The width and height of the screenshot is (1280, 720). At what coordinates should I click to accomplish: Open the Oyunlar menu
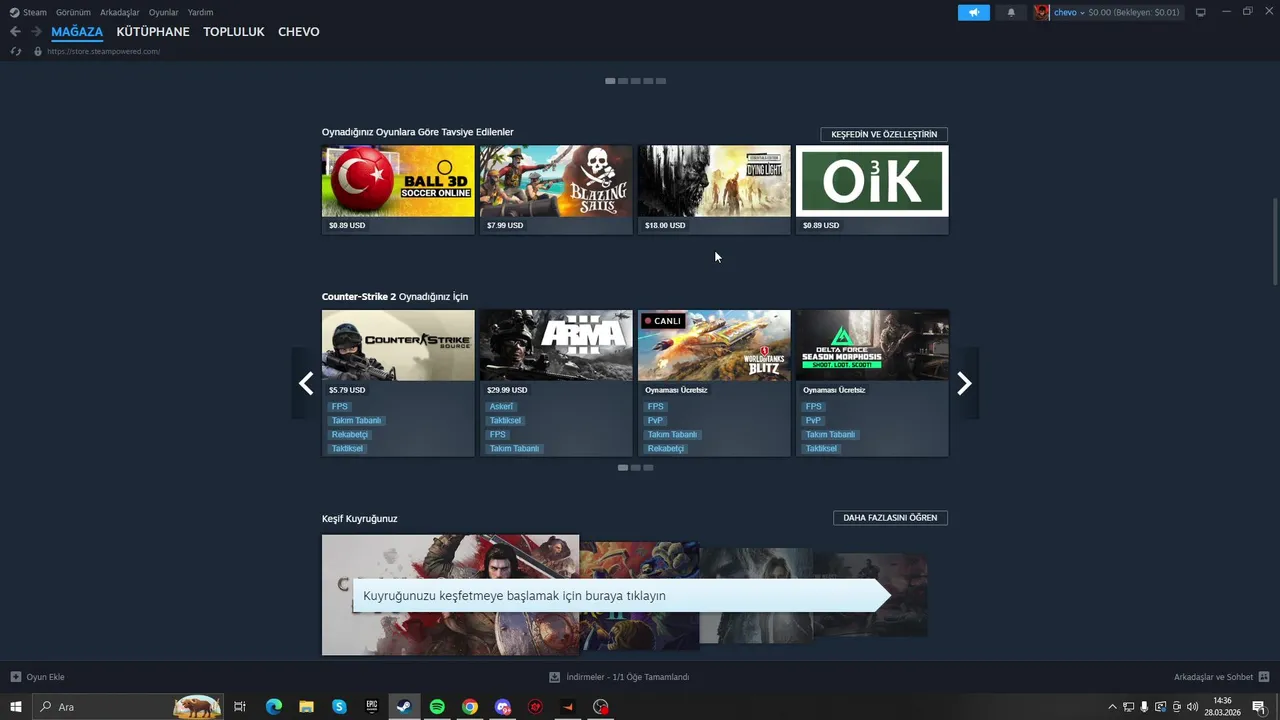click(x=163, y=12)
